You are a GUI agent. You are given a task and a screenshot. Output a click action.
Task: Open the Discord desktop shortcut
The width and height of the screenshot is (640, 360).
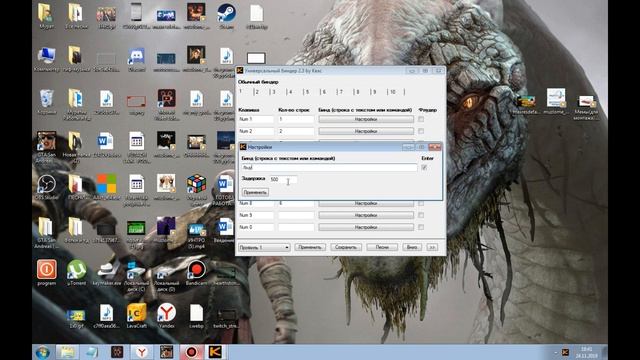[136, 58]
